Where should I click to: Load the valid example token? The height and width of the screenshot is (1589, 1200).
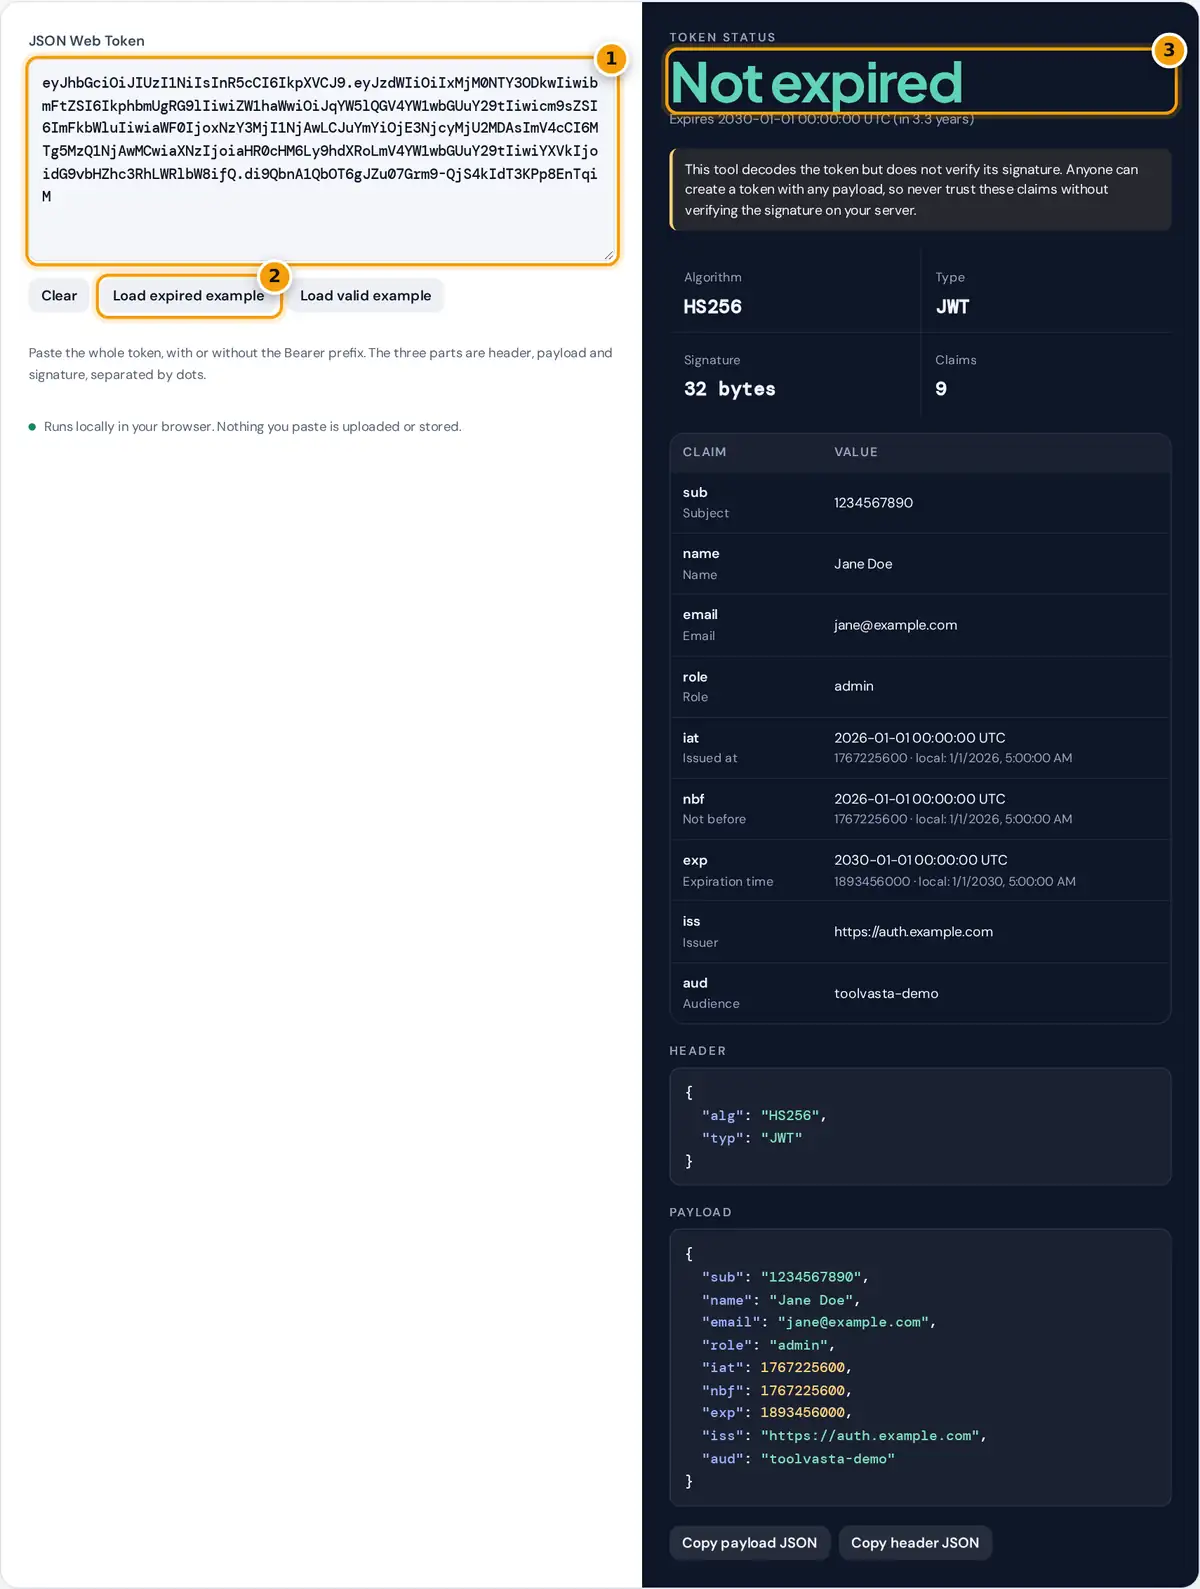[x=365, y=296]
